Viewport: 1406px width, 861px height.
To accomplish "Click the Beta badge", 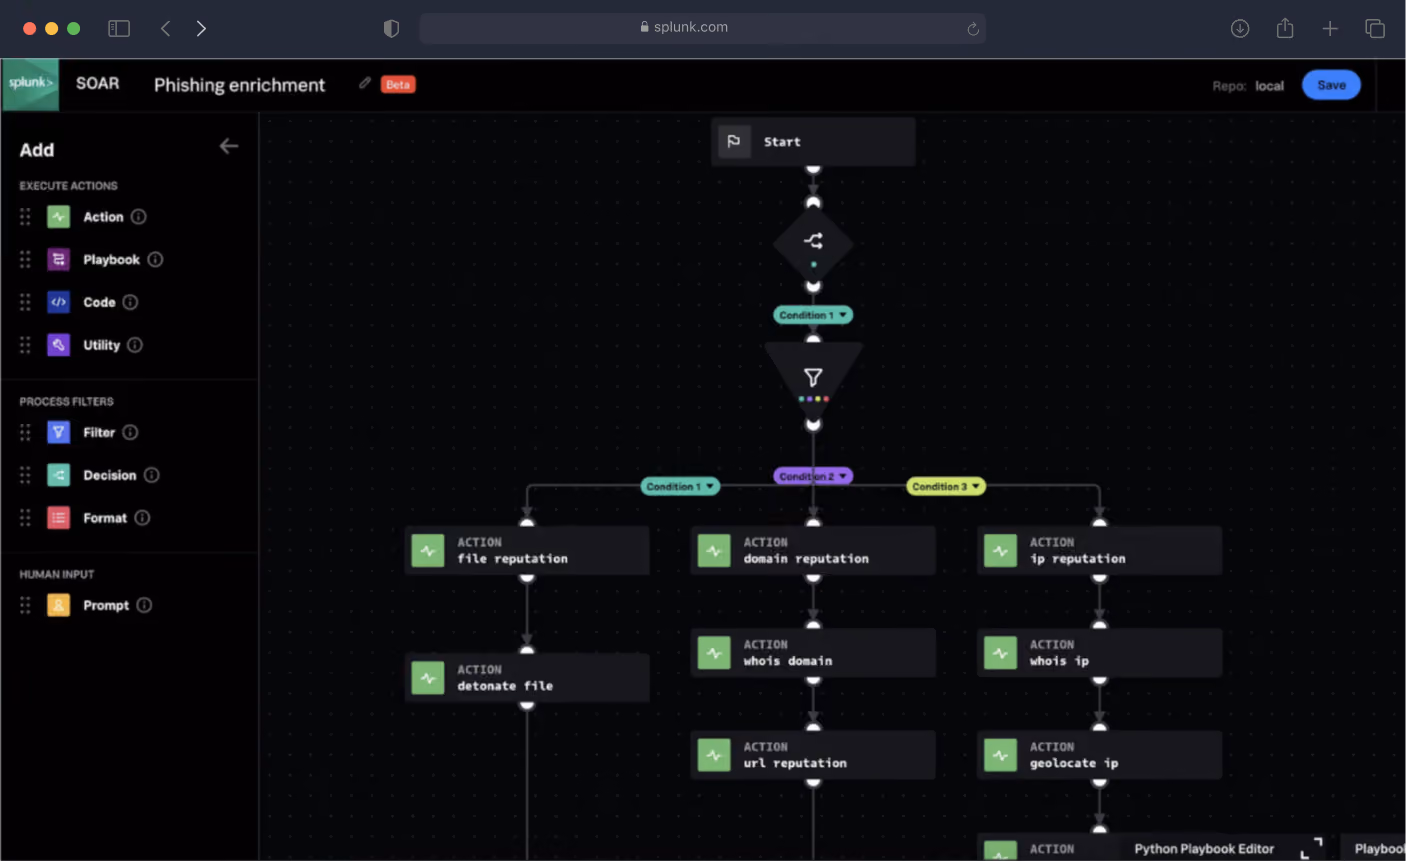I will (398, 85).
